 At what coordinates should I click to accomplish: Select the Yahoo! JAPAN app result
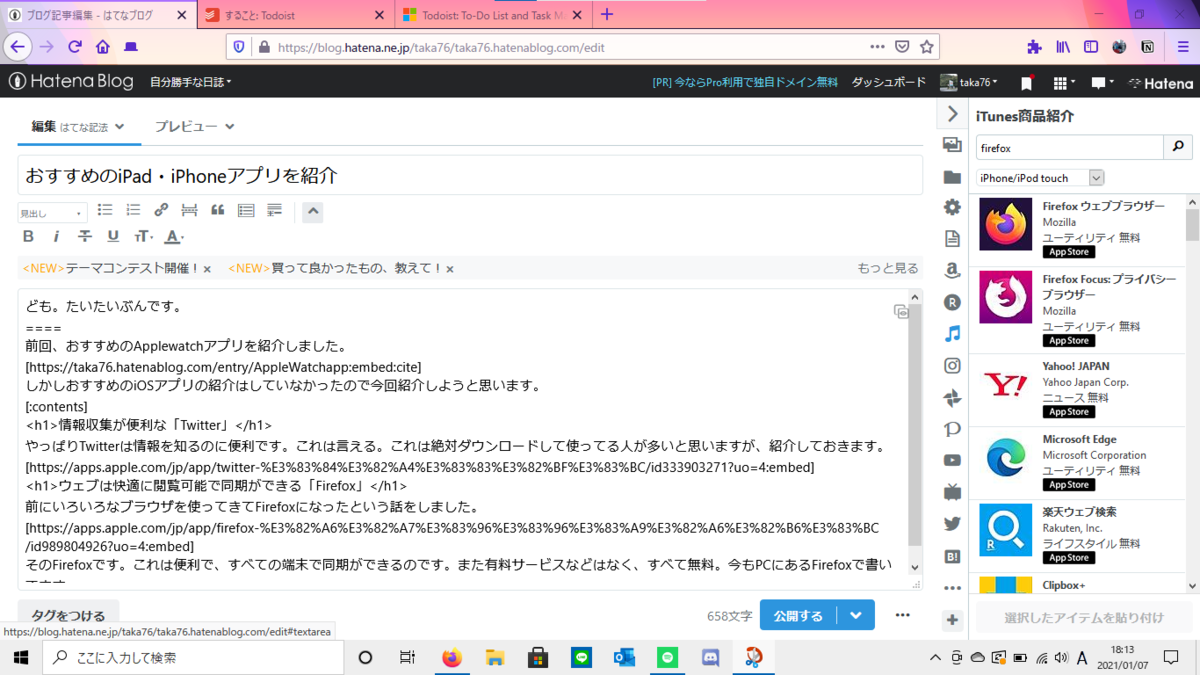pyautogui.click(x=1080, y=389)
